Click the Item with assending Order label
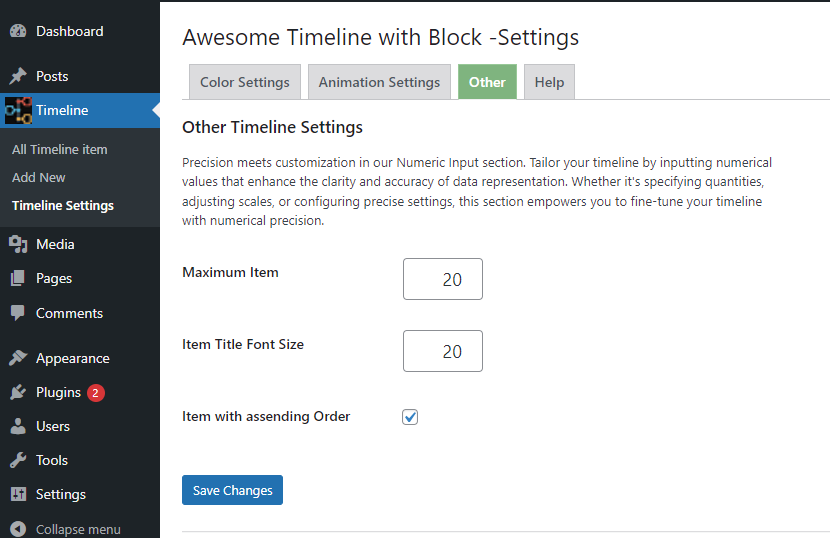Image resolution: width=830 pixels, height=538 pixels. [x=266, y=416]
